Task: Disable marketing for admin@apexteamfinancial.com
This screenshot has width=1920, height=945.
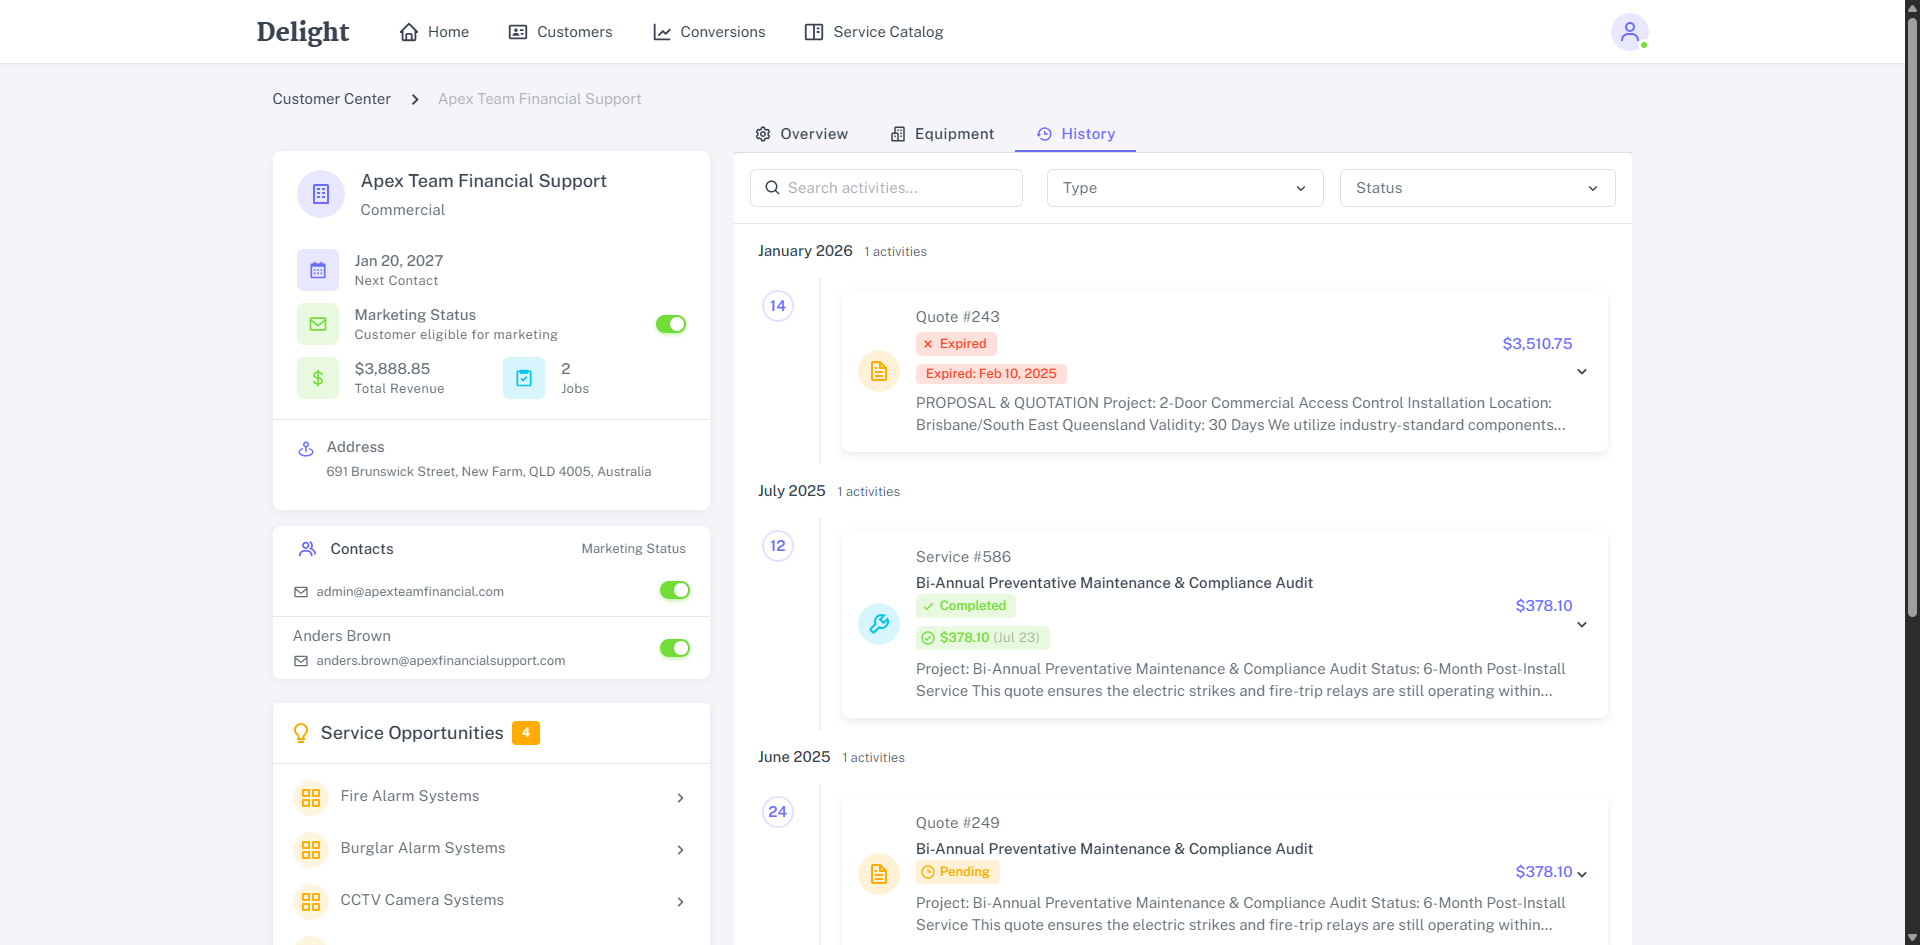Action: [x=675, y=590]
